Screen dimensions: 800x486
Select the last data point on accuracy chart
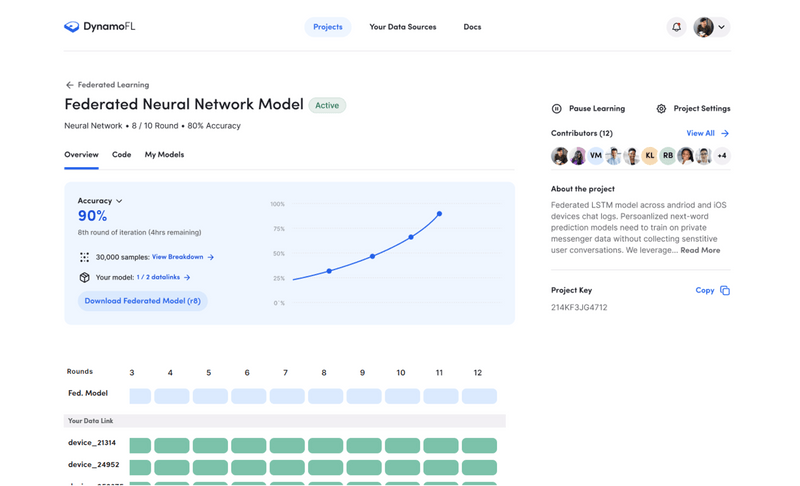point(439,214)
